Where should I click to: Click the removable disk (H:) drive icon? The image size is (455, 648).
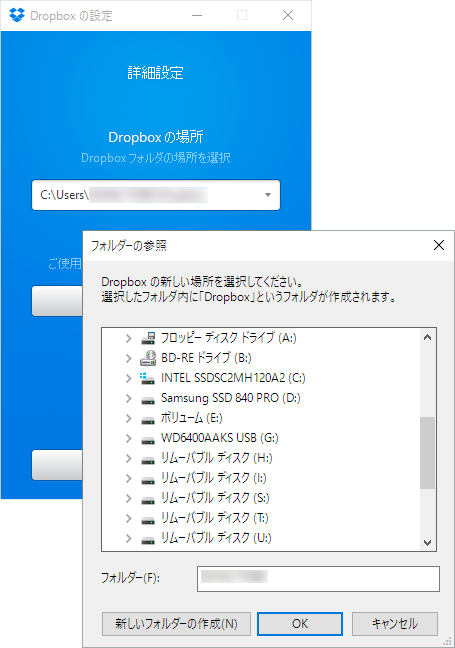coord(148,460)
